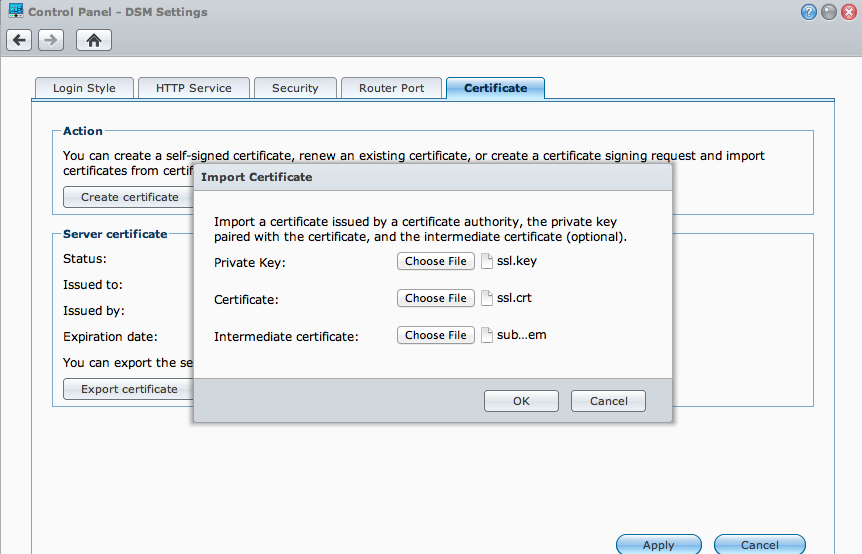The image size is (862, 554).
Task: Click the Control Panel app icon in title bar
Action: pos(15,12)
